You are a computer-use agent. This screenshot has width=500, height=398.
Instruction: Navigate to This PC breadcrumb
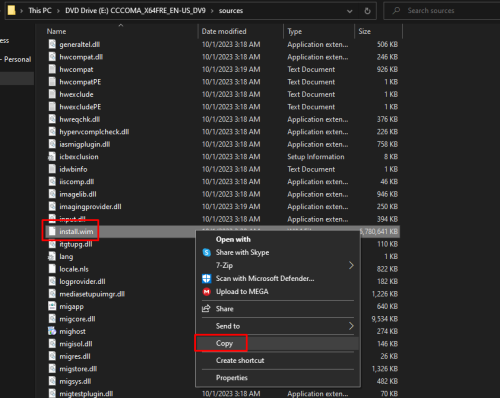[40, 11]
